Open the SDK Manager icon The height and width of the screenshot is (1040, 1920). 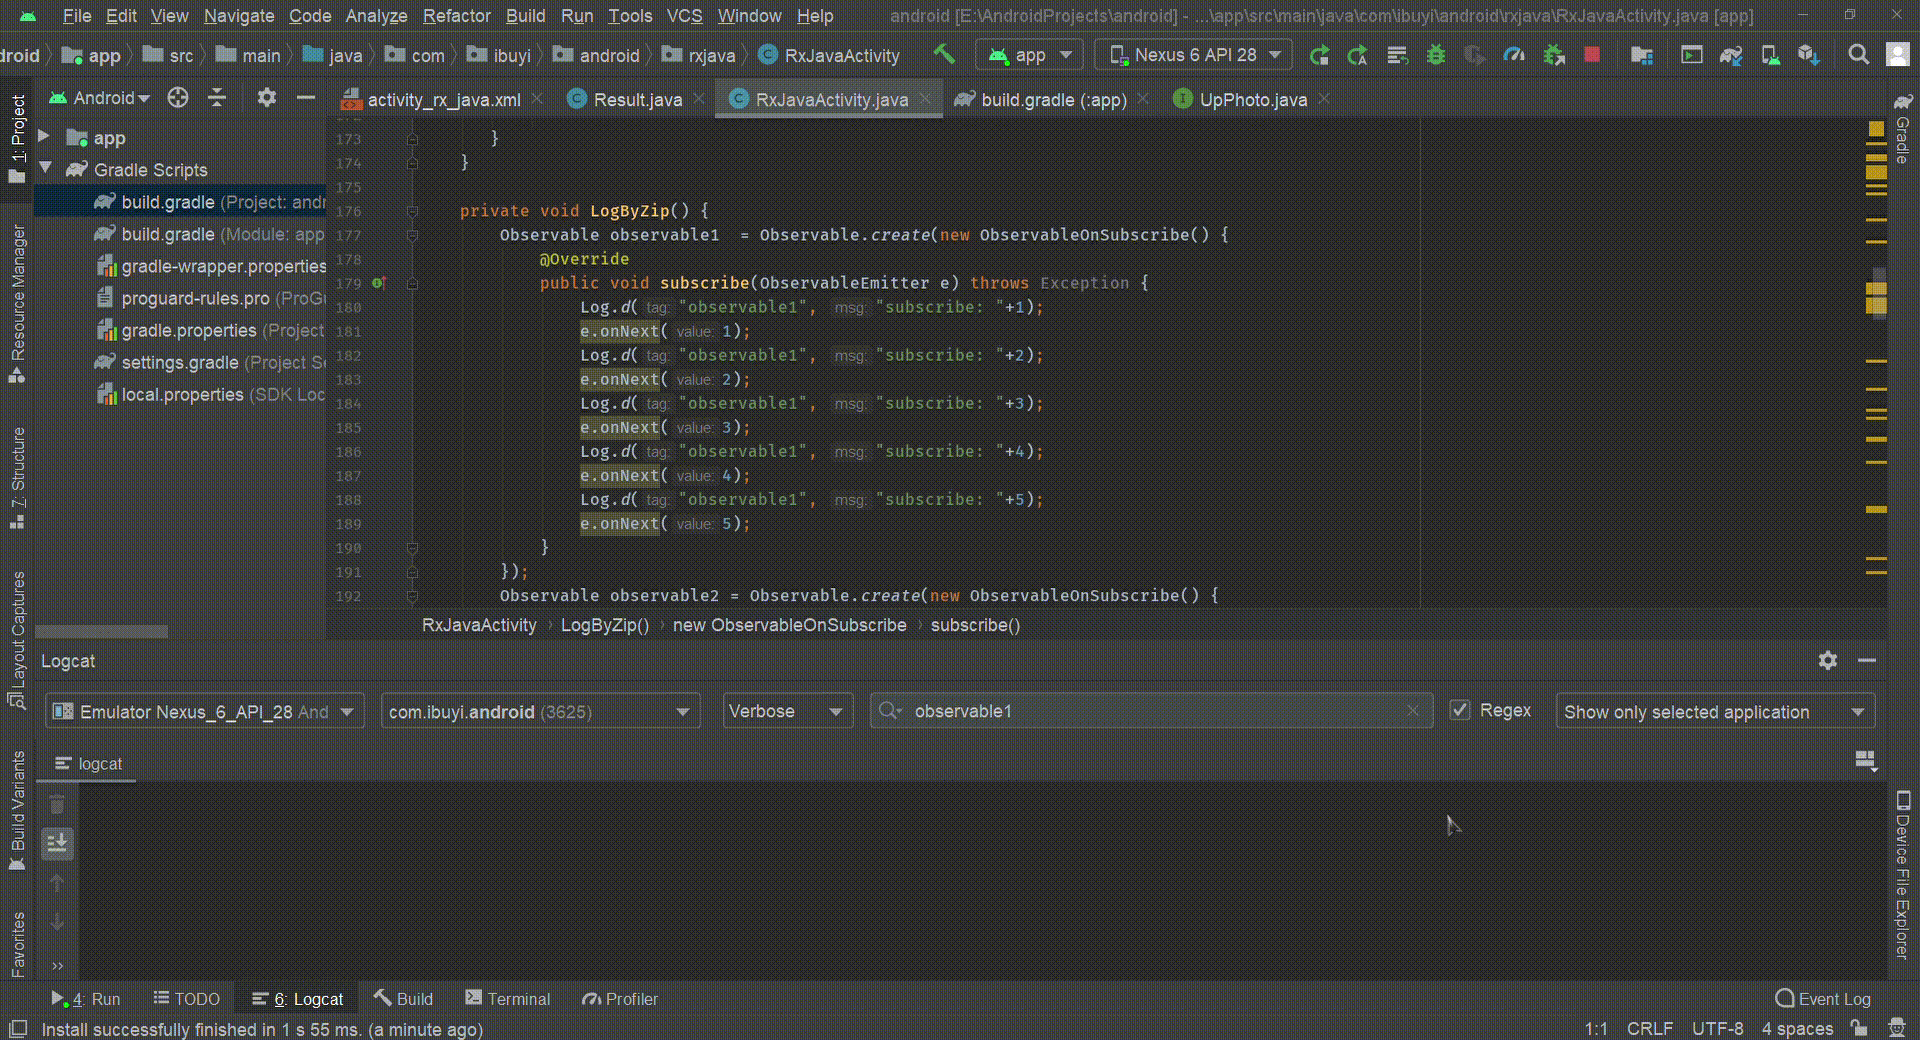click(x=1809, y=55)
